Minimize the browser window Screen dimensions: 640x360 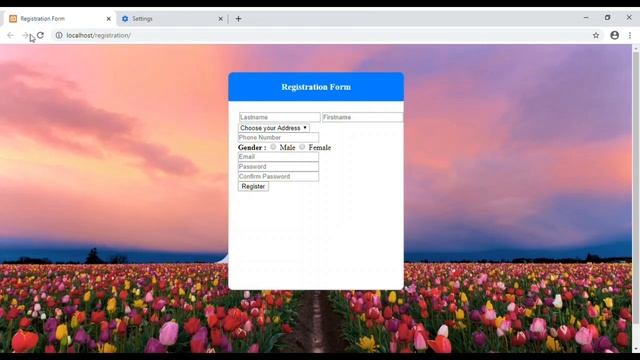coord(586,18)
